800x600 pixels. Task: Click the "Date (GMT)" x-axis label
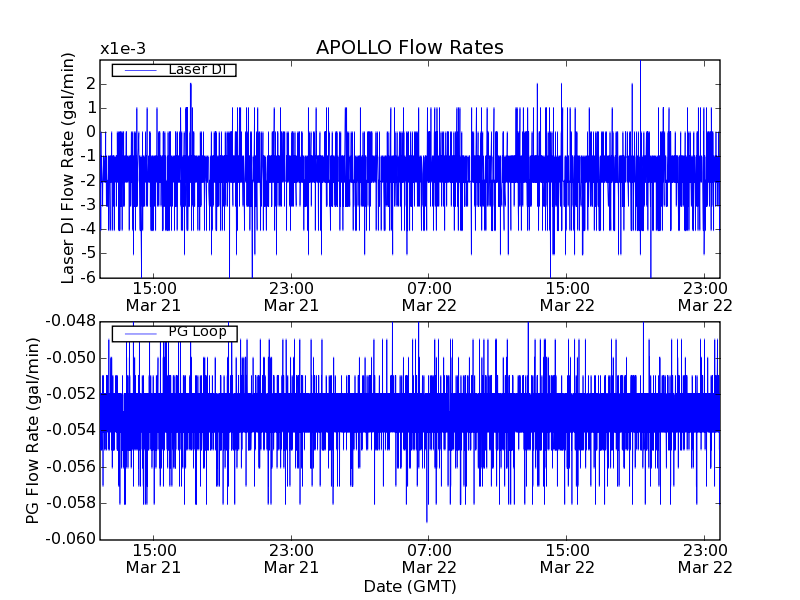409,586
